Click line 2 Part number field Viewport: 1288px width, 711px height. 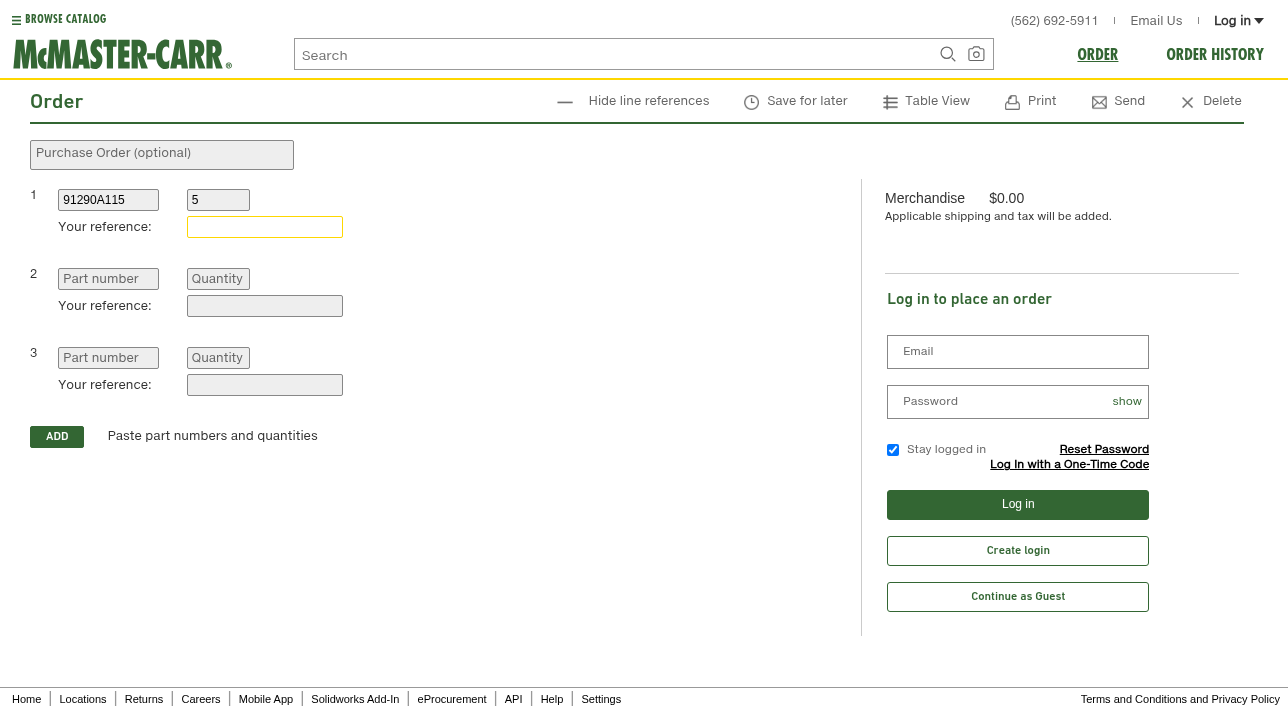[x=108, y=279]
